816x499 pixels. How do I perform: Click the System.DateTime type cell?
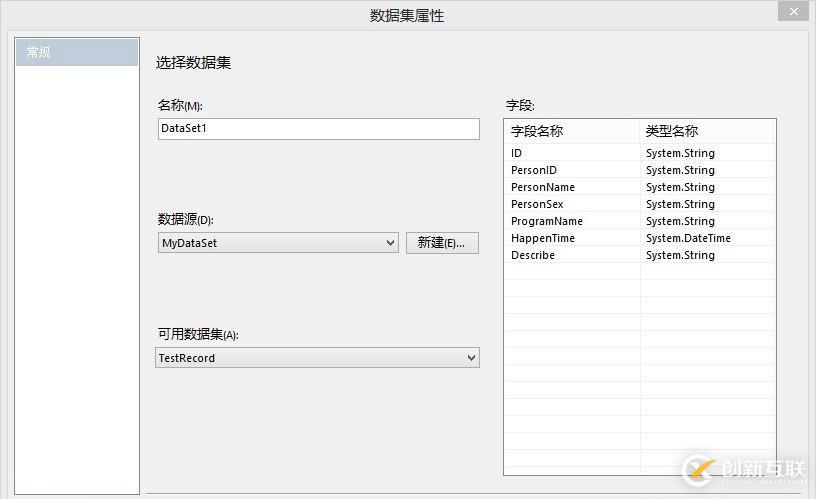(x=688, y=238)
